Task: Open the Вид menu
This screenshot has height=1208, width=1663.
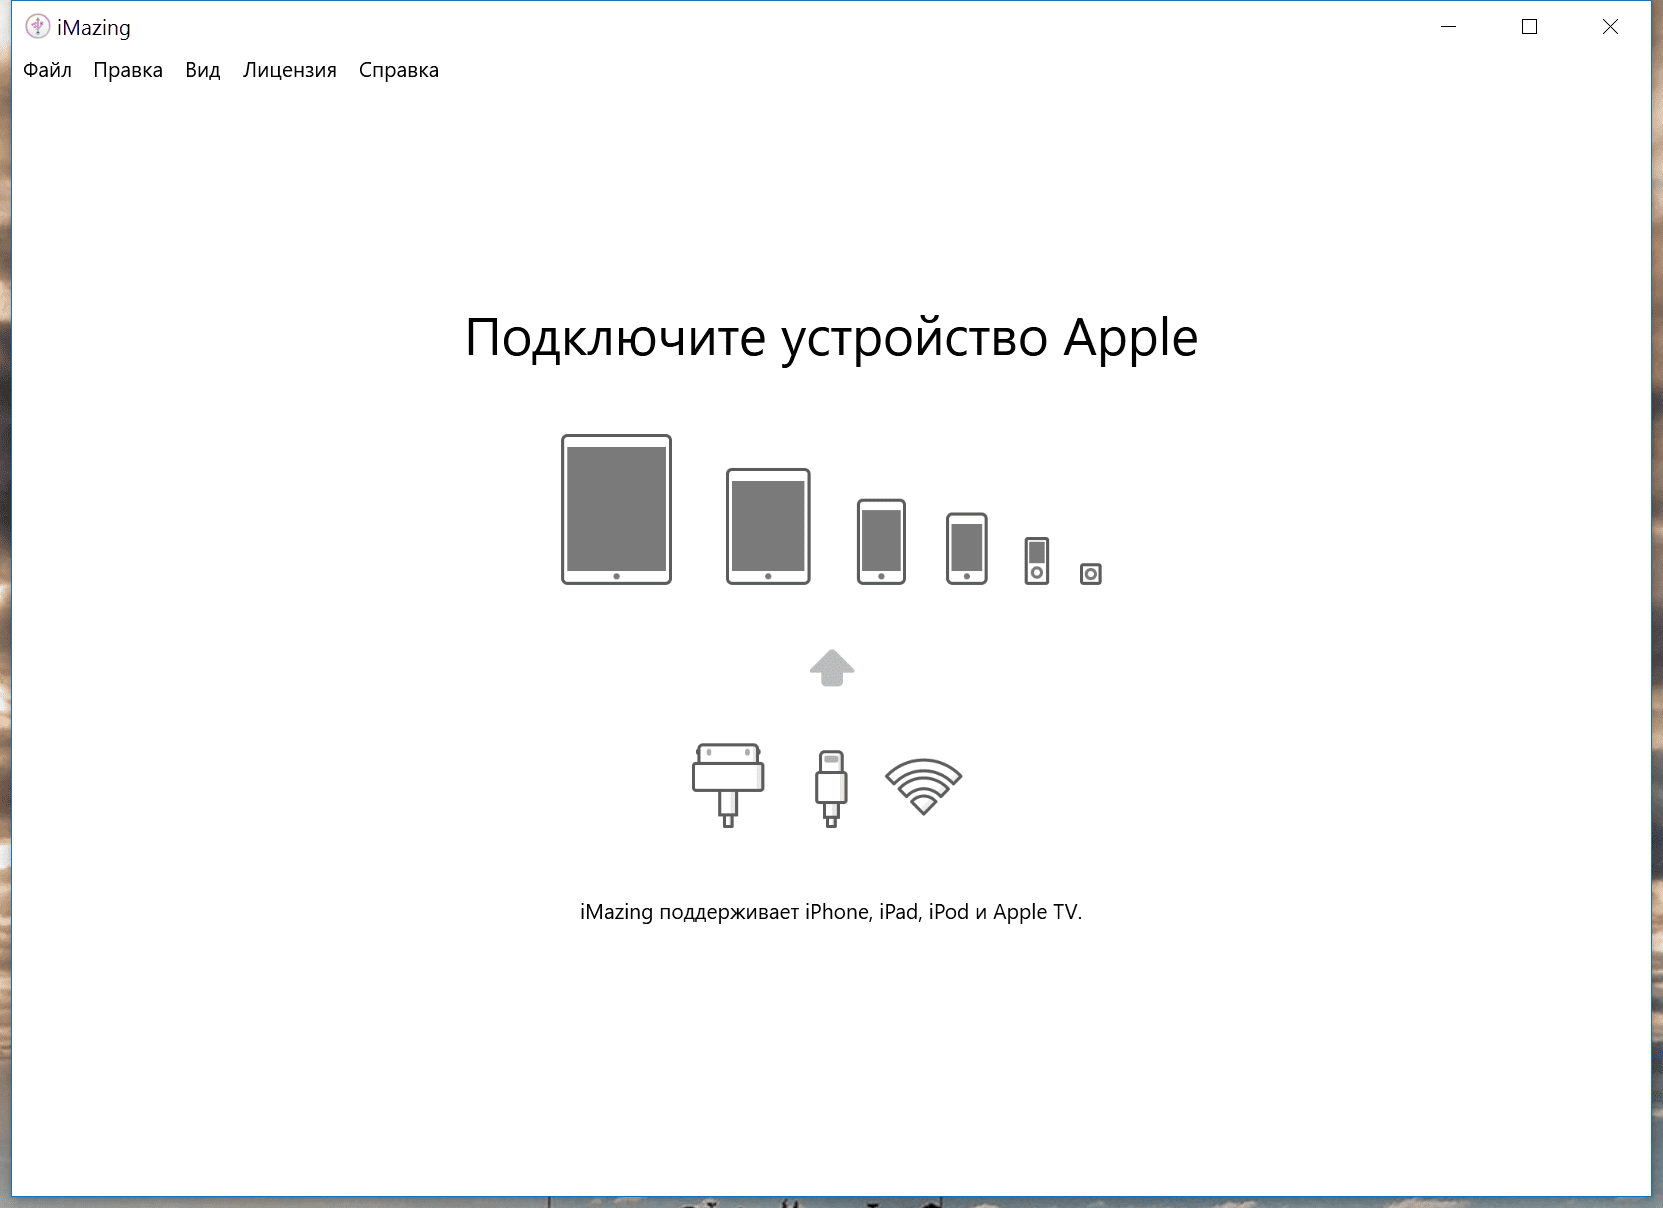Action: [x=203, y=70]
